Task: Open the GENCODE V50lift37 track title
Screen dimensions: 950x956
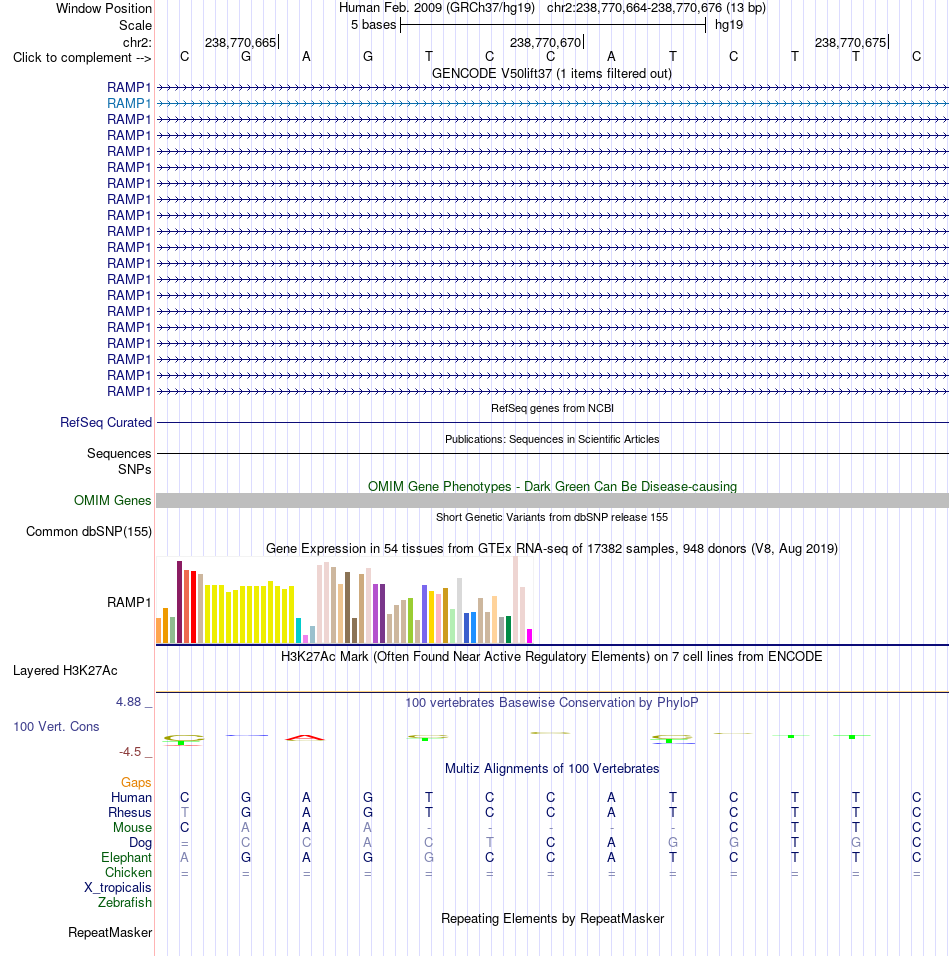Action: [552, 73]
